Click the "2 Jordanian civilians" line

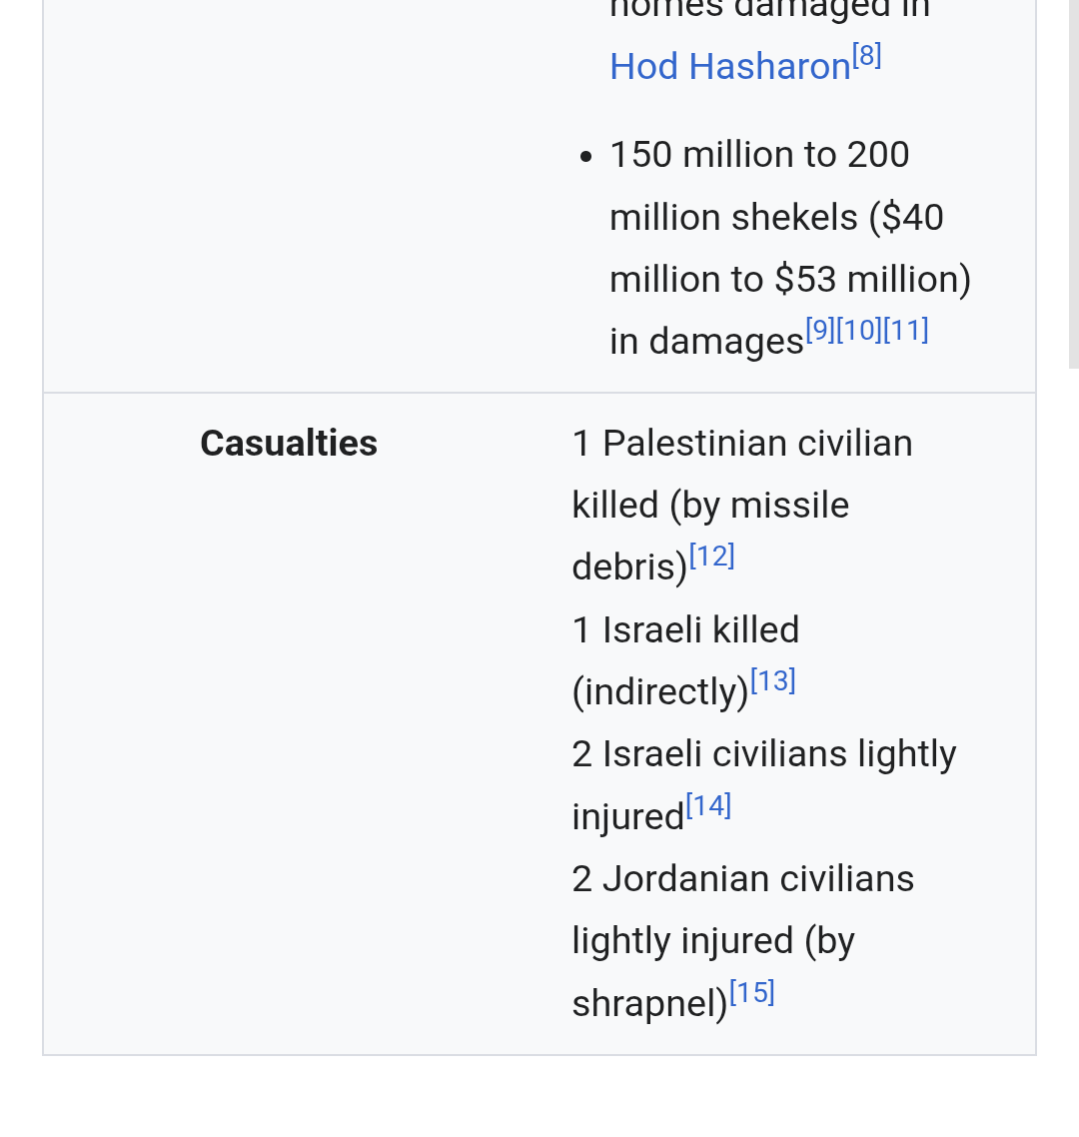[x=743, y=879]
